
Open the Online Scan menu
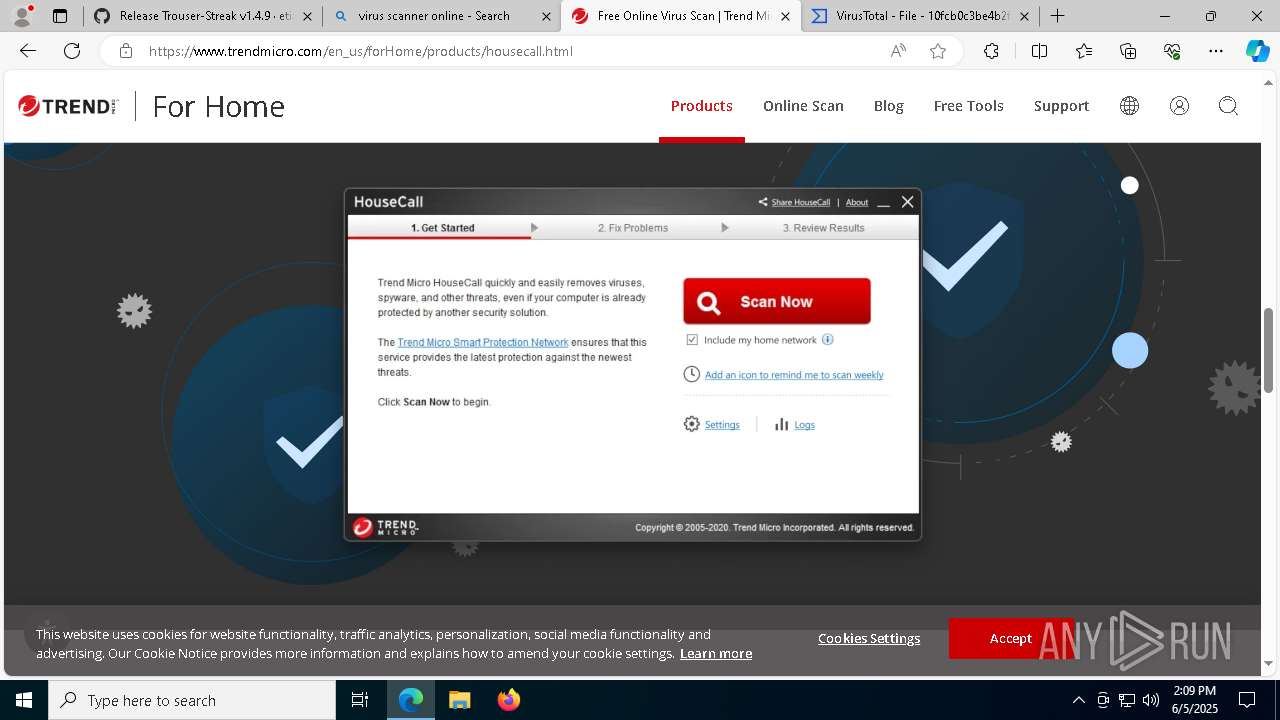[803, 106]
